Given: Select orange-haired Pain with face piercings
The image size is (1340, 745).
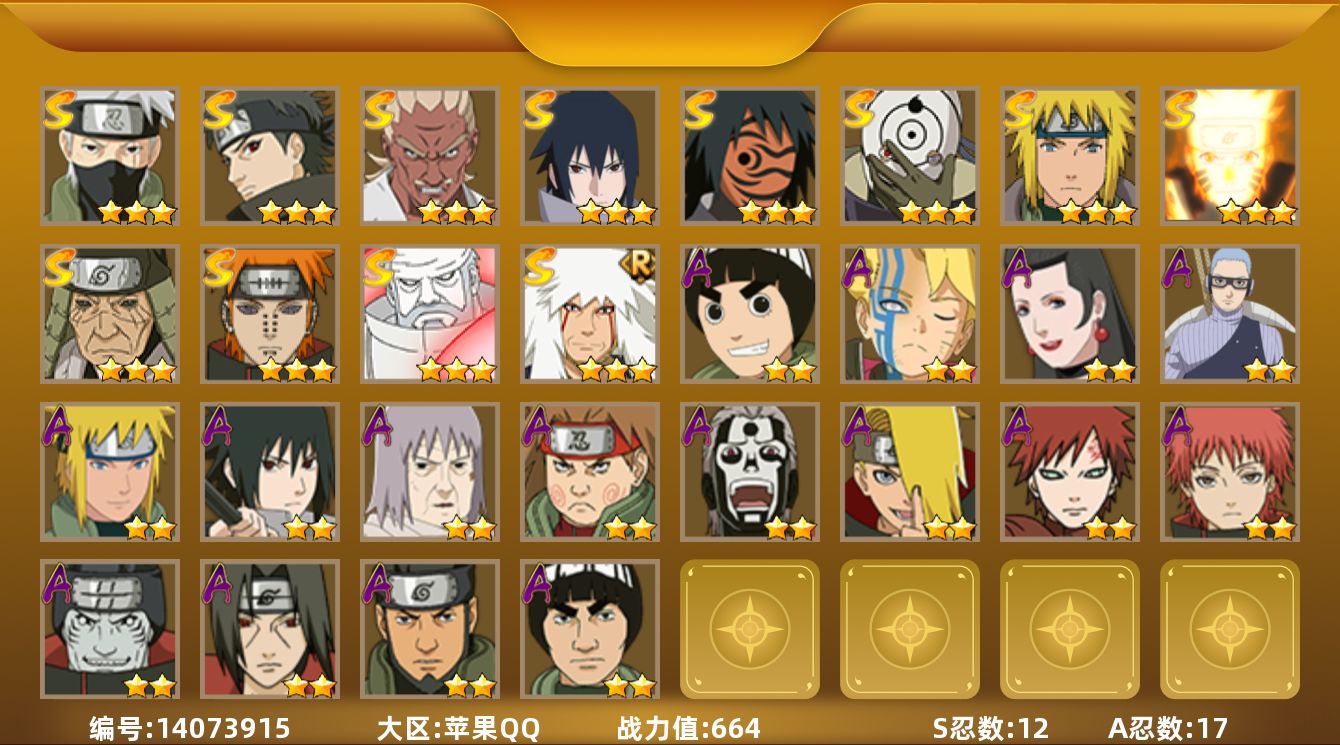Looking at the screenshot, I should click(x=270, y=314).
